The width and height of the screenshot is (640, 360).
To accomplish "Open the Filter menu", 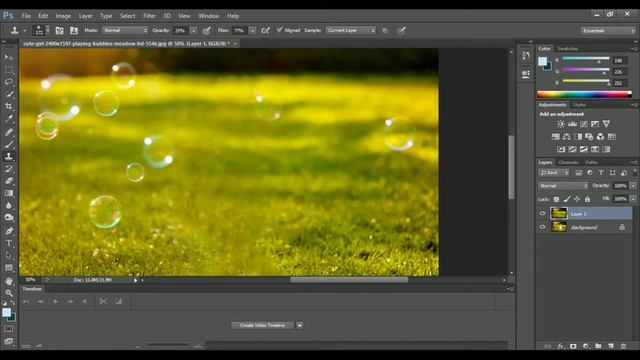I will [x=149, y=16].
